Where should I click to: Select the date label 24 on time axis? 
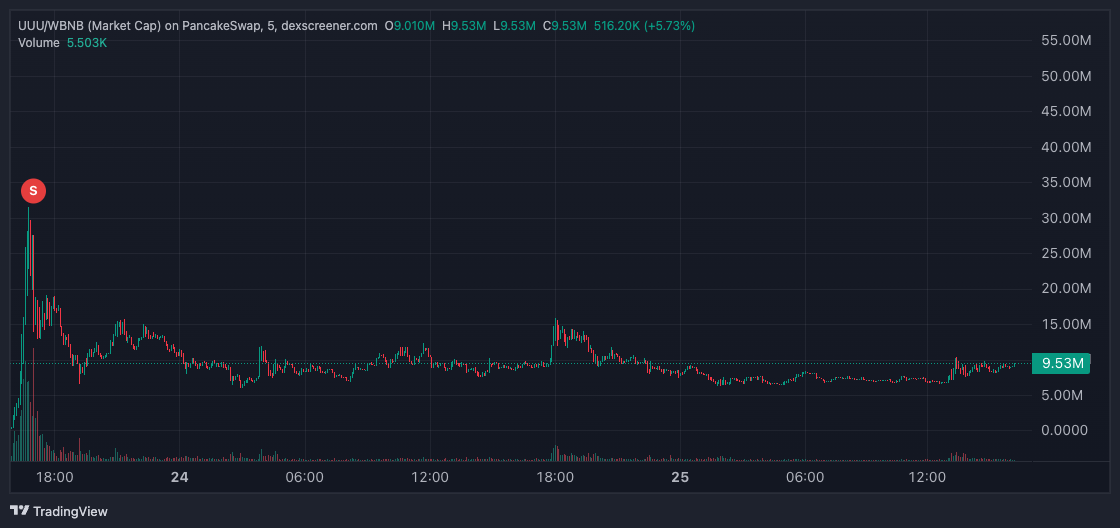coord(180,478)
